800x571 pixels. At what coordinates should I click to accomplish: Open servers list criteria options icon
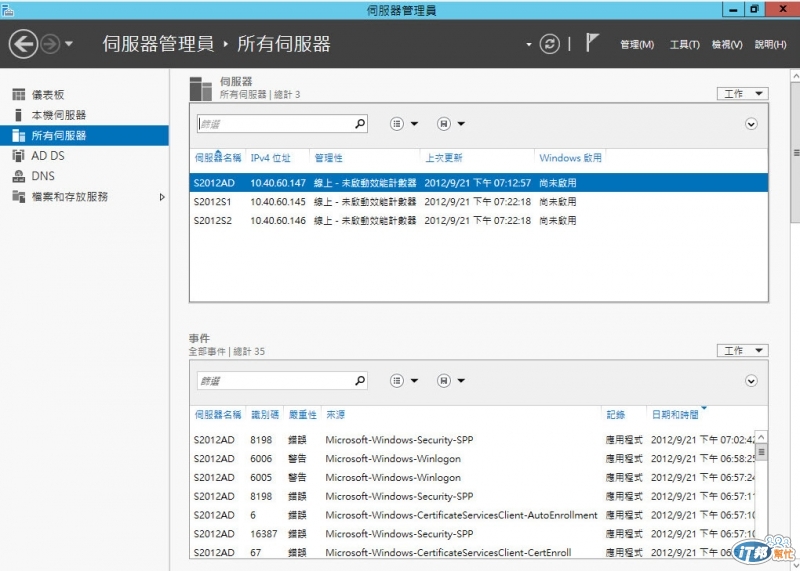tap(397, 123)
